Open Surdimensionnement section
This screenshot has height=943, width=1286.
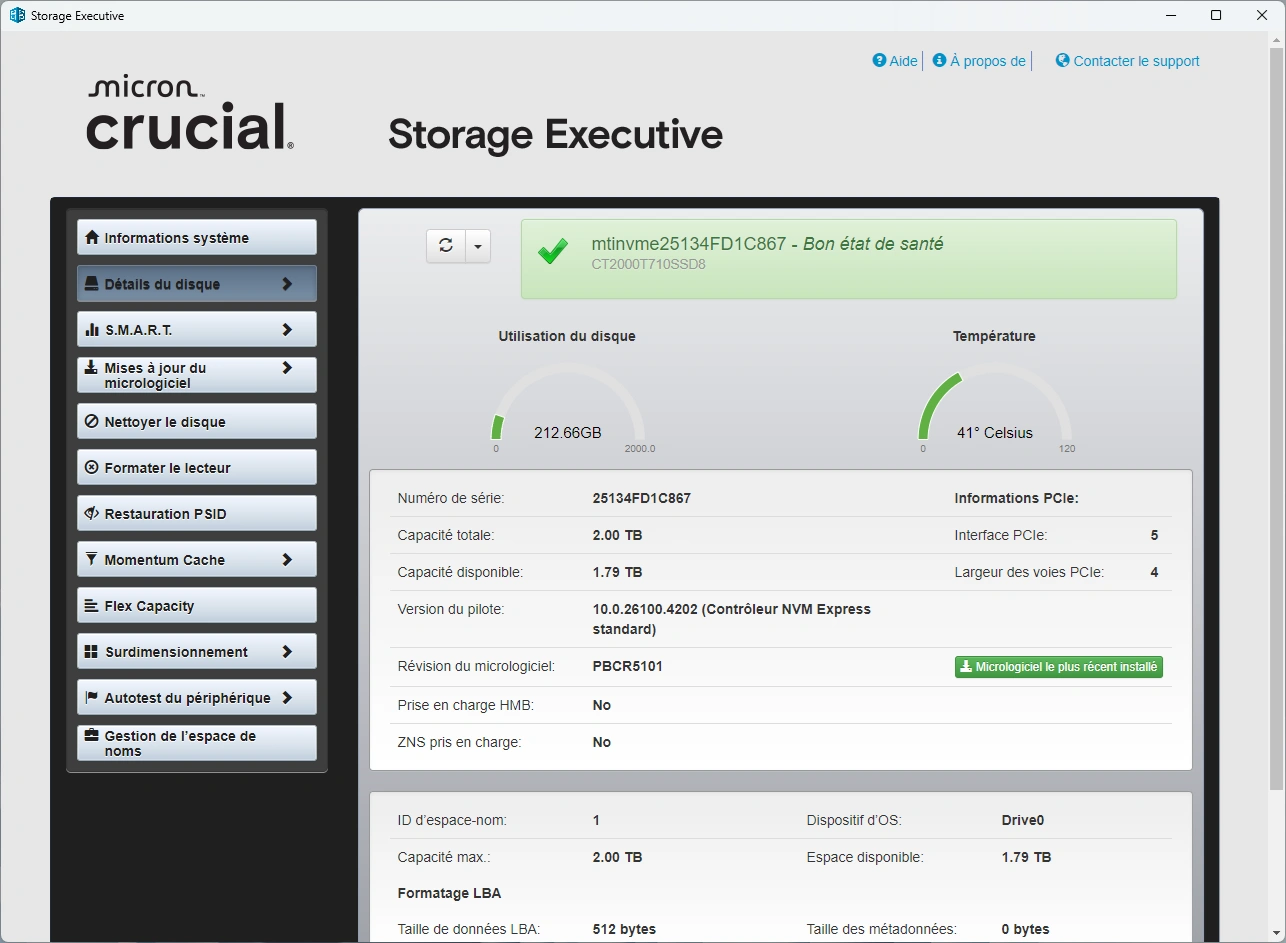tap(197, 652)
